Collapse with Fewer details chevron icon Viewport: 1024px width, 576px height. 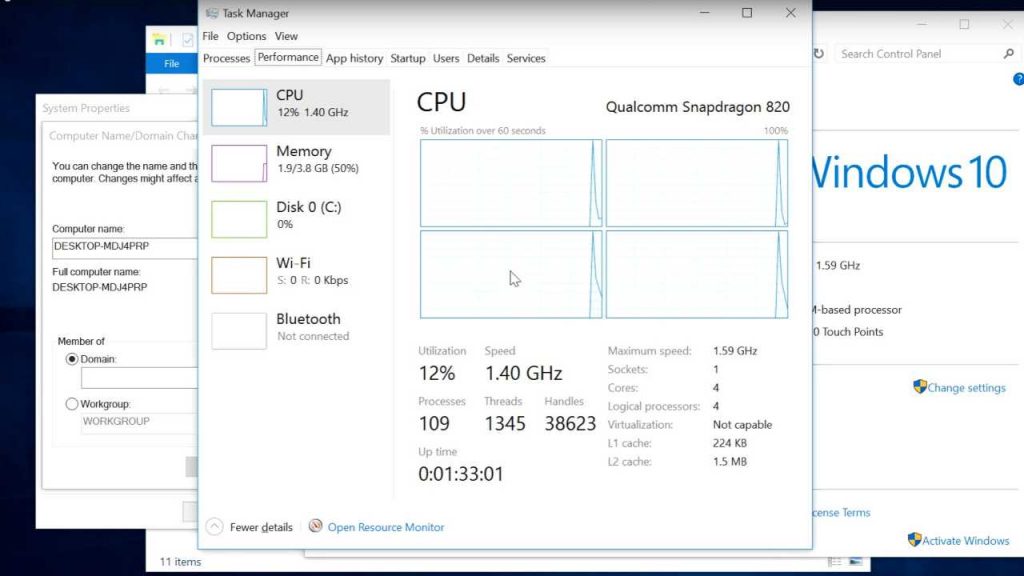214,526
